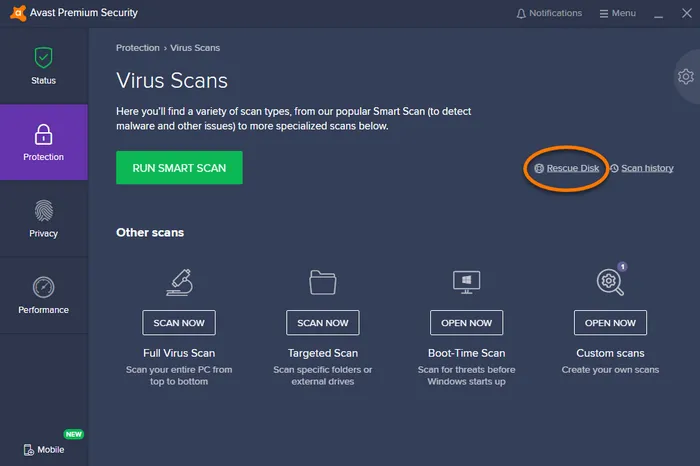Open Privacy fingerprint icon in sidebar
This screenshot has width=700, height=466.
(43, 211)
